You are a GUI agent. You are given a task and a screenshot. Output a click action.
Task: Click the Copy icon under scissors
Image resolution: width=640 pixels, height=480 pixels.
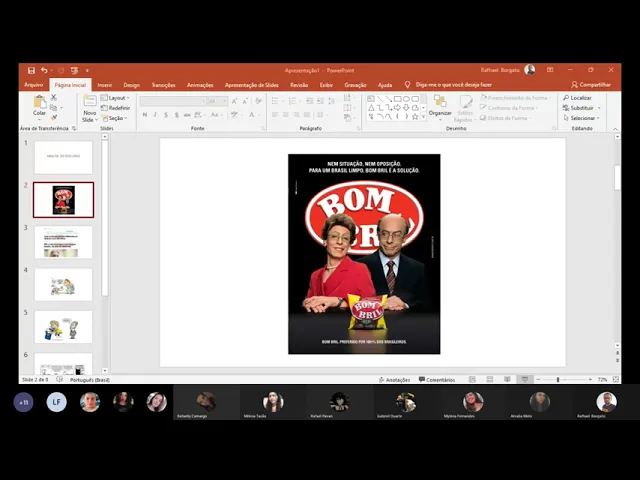click(53, 108)
